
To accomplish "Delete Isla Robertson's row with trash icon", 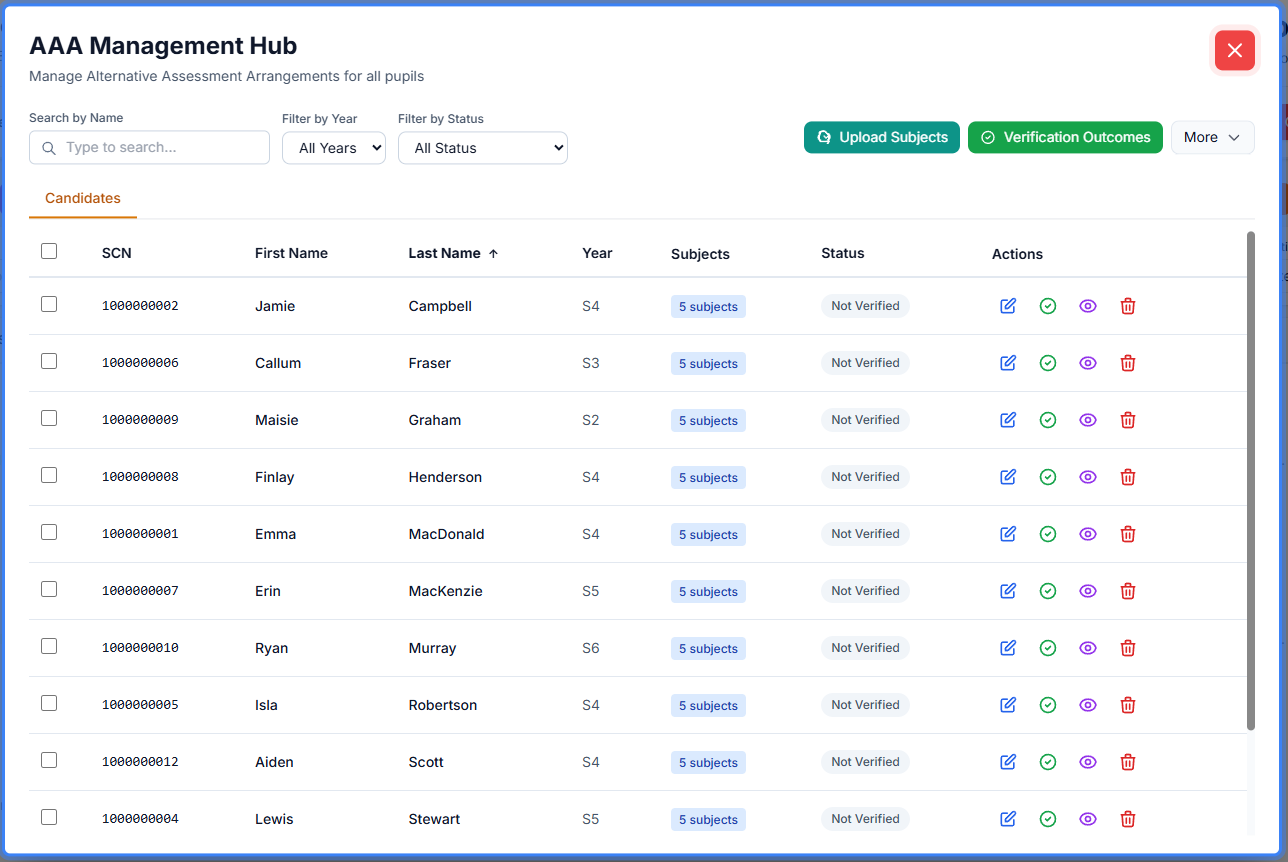I will pos(1128,705).
